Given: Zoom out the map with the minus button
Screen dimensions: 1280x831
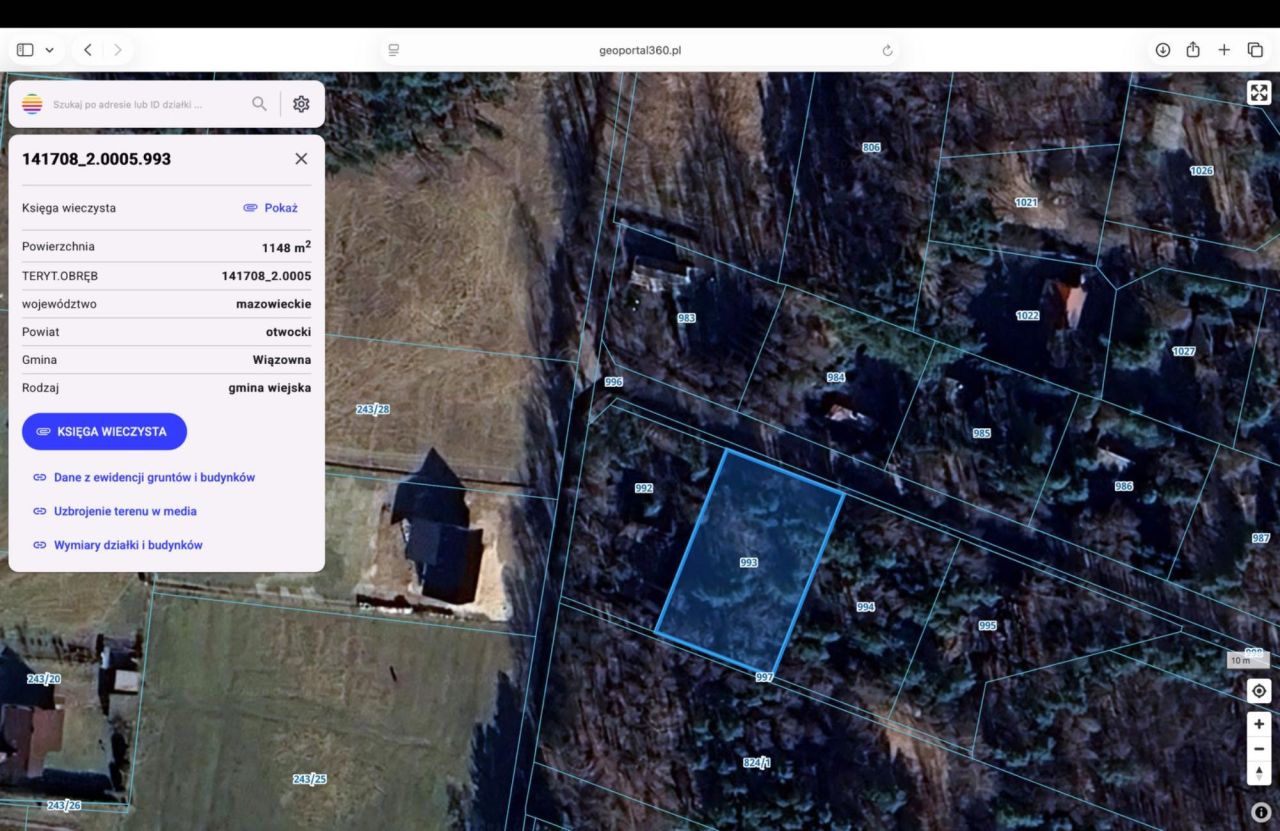Looking at the screenshot, I should point(1259,749).
